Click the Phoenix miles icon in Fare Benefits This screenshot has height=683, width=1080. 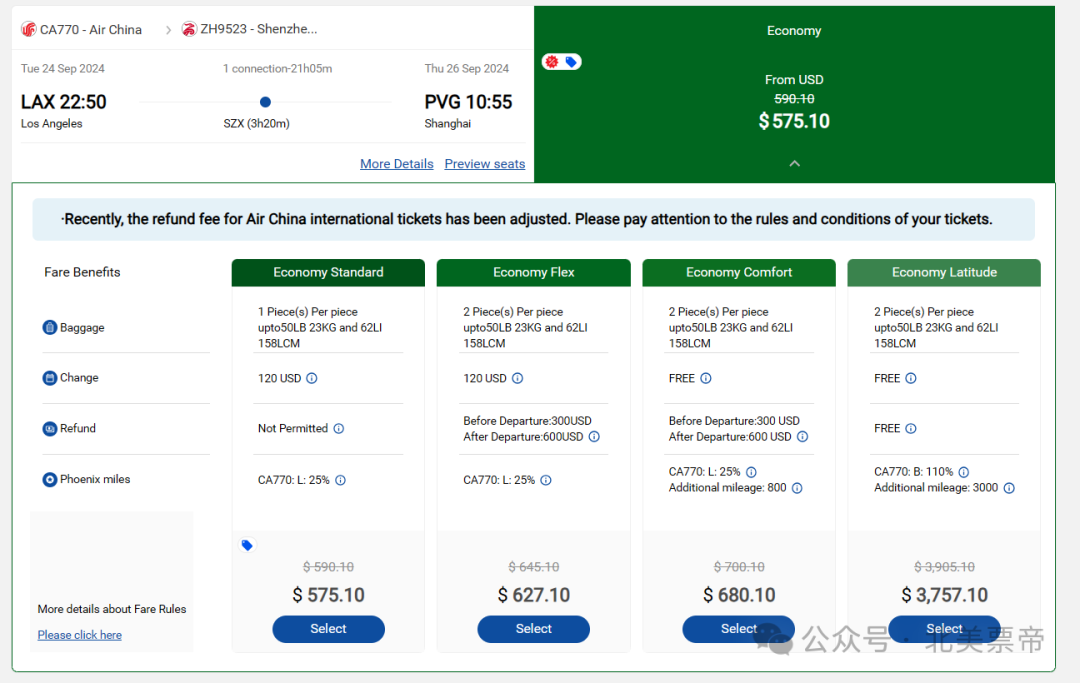pyautogui.click(x=50, y=480)
